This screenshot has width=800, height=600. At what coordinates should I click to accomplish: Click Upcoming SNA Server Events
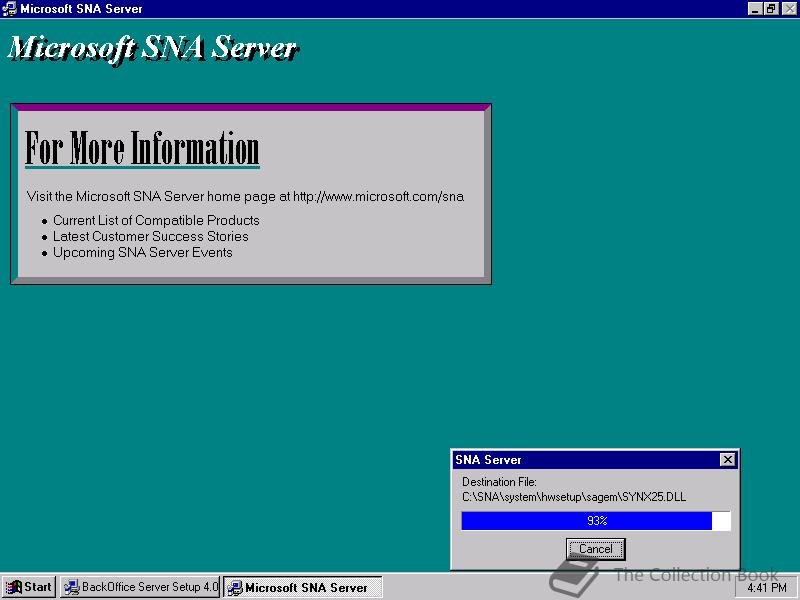tap(142, 253)
